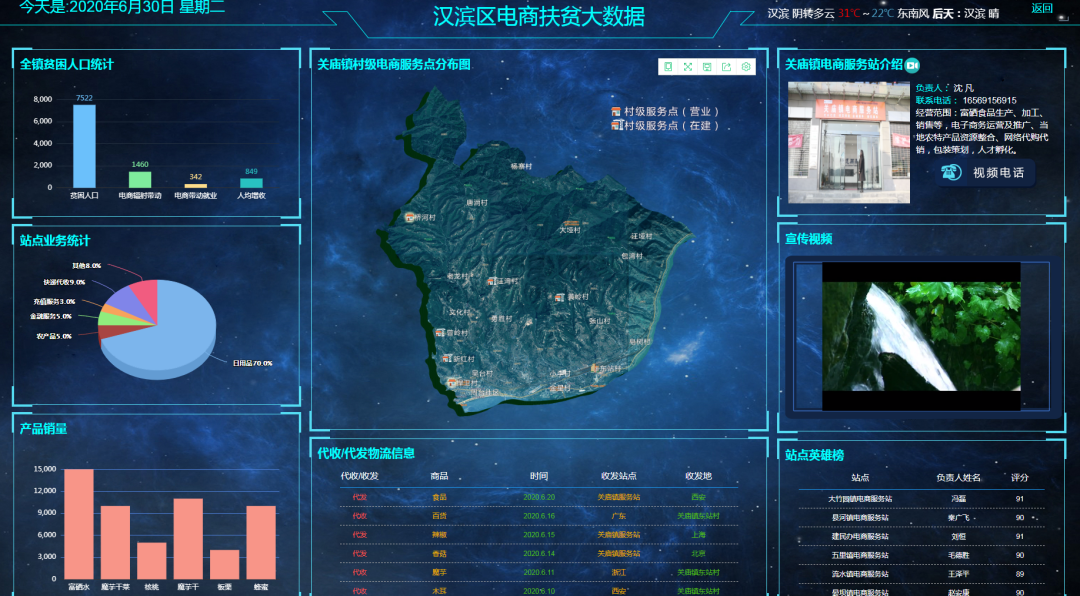Click the 评分 column header
This screenshot has height=596, width=1080.
[1019, 477]
